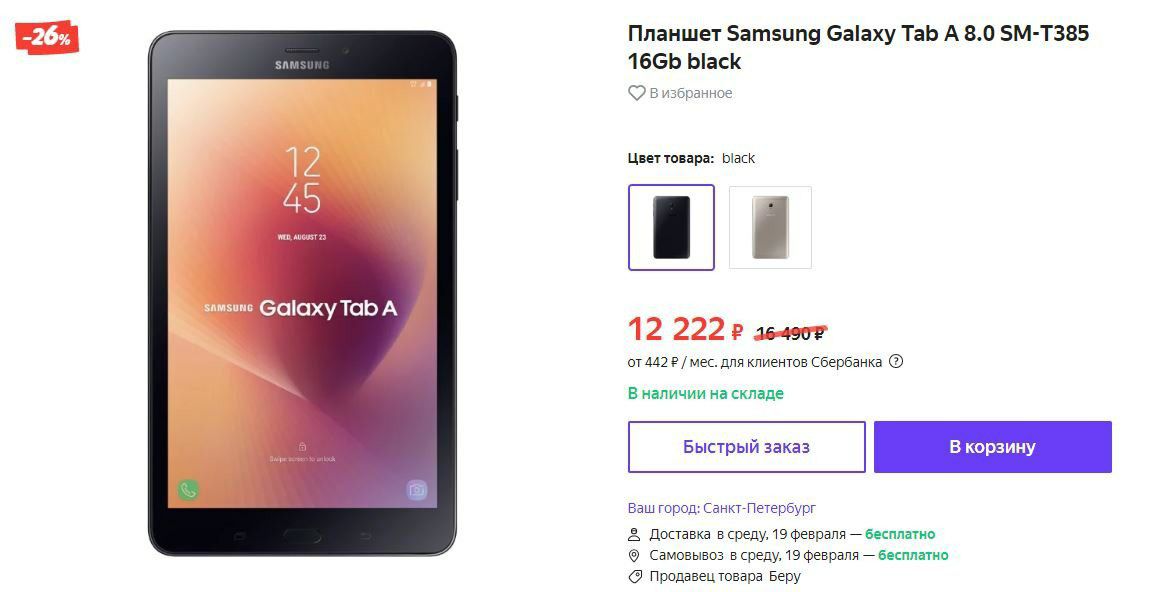Click the delivery person icon

click(x=634, y=535)
